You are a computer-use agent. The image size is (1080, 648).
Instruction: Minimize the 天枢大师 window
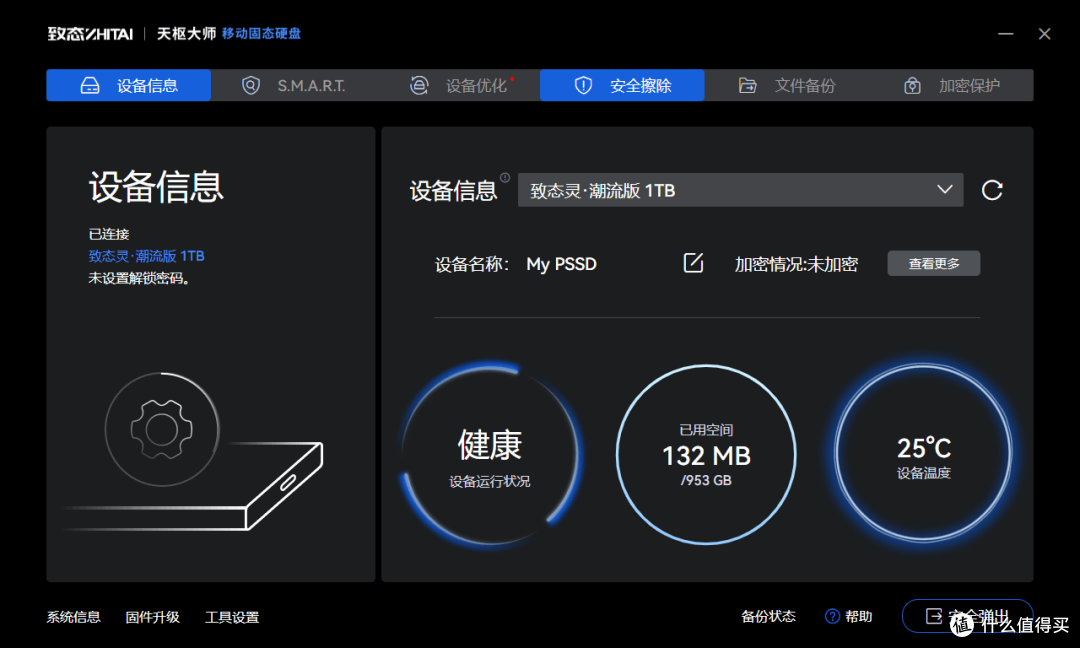tap(1006, 33)
